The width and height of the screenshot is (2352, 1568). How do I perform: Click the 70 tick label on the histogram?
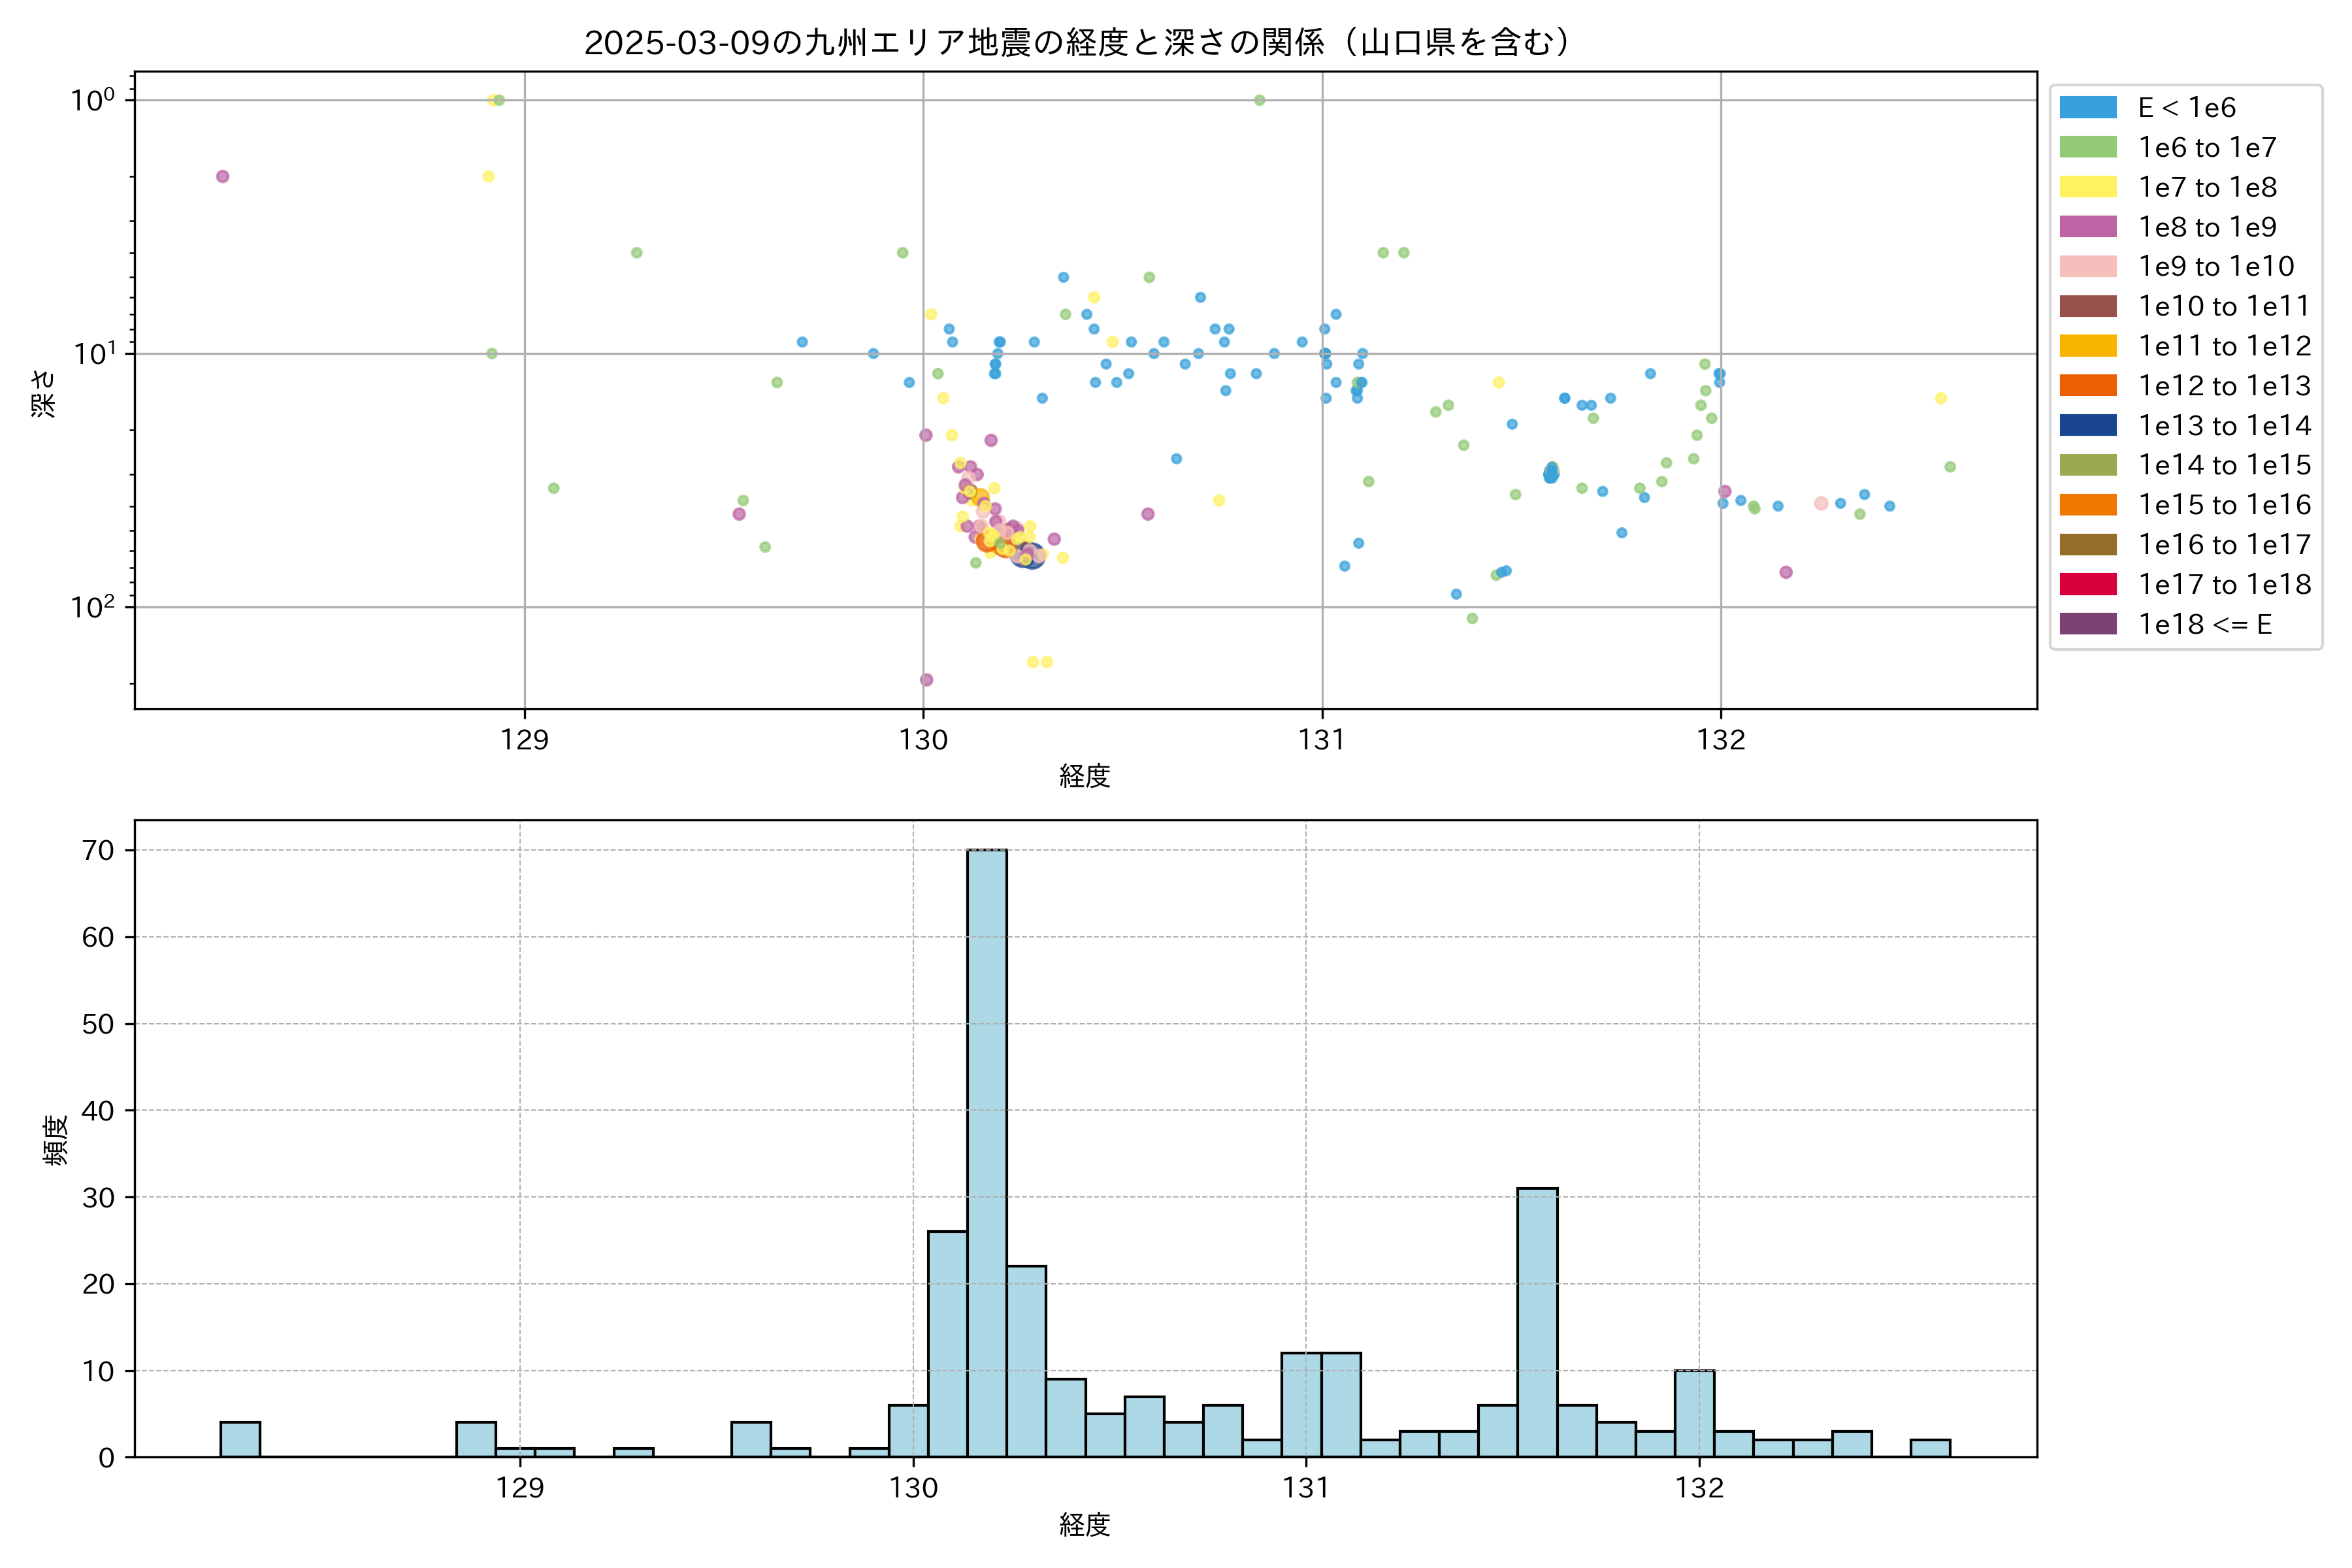[98, 850]
